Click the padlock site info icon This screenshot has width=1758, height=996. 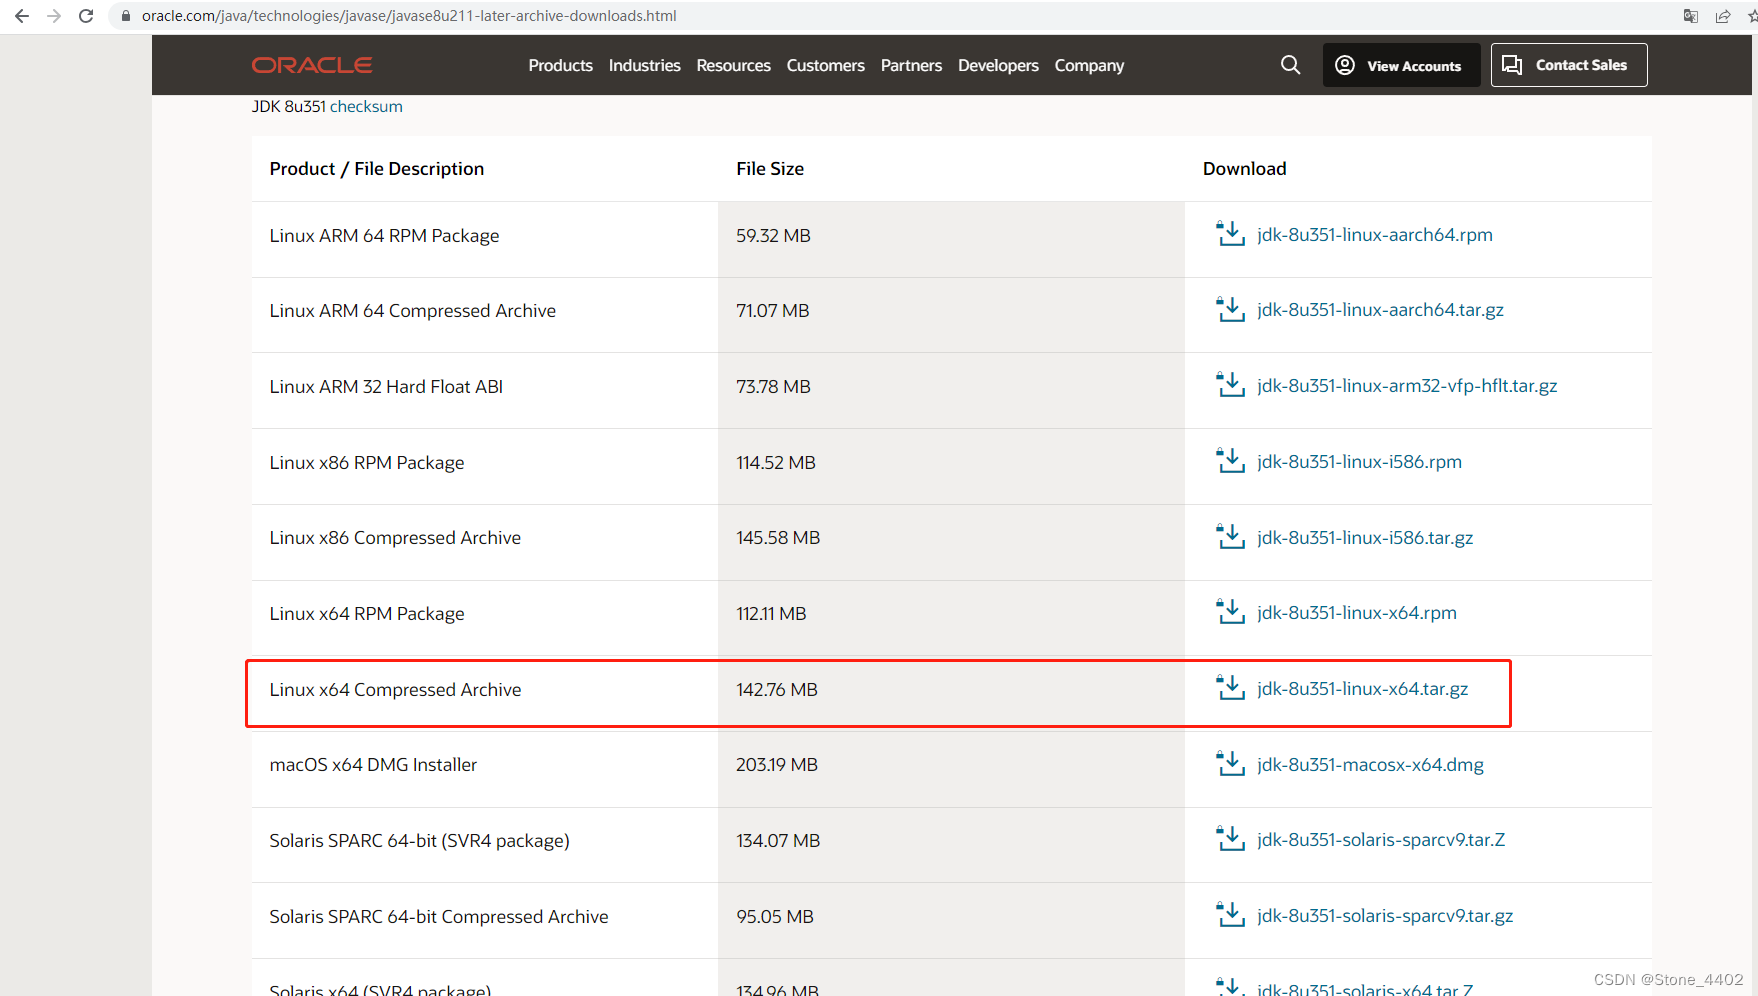pyautogui.click(x=126, y=16)
